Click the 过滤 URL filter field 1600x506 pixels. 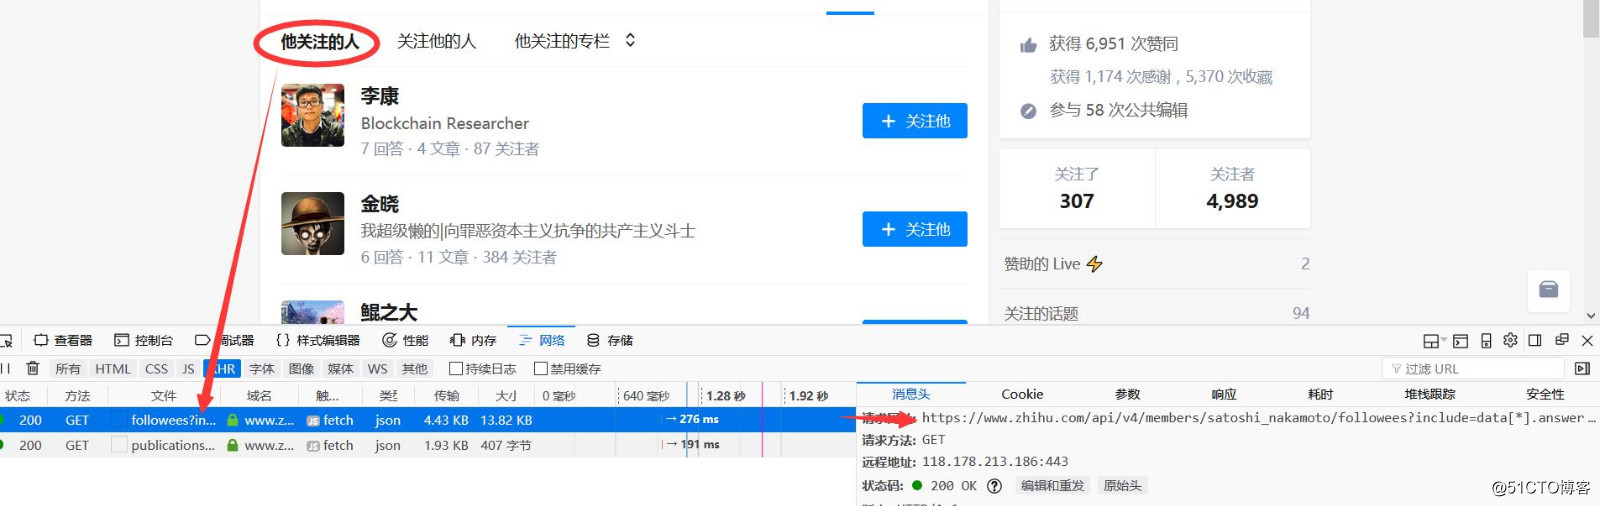(x=1473, y=369)
